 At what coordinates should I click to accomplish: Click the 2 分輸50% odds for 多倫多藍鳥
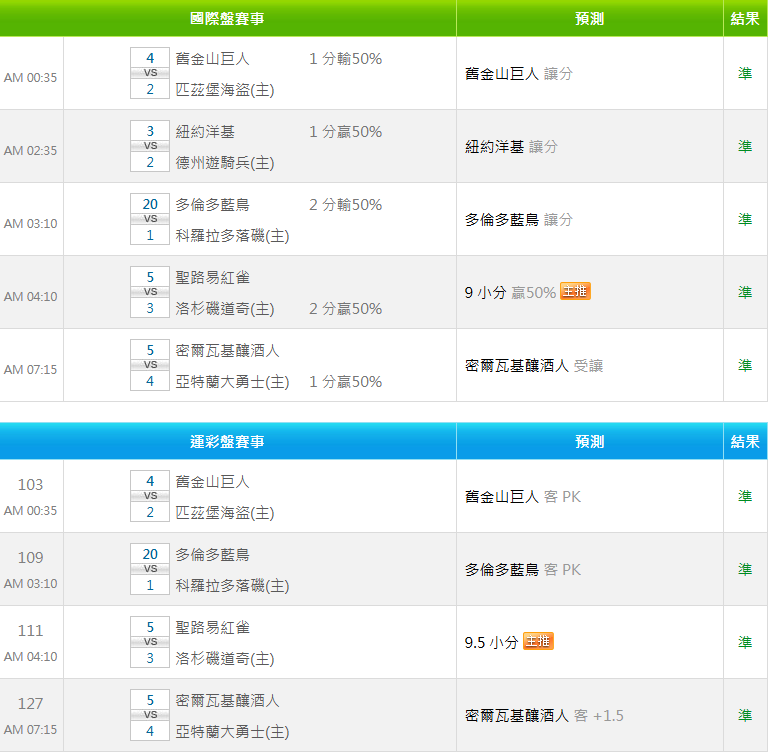point(345,205)
